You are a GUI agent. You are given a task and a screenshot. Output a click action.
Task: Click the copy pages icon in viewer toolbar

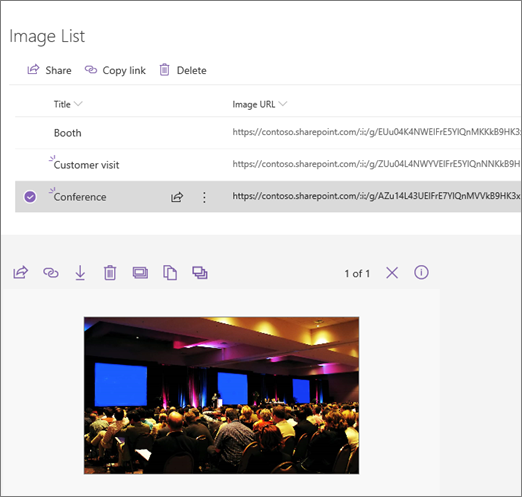tap(170, 273)
